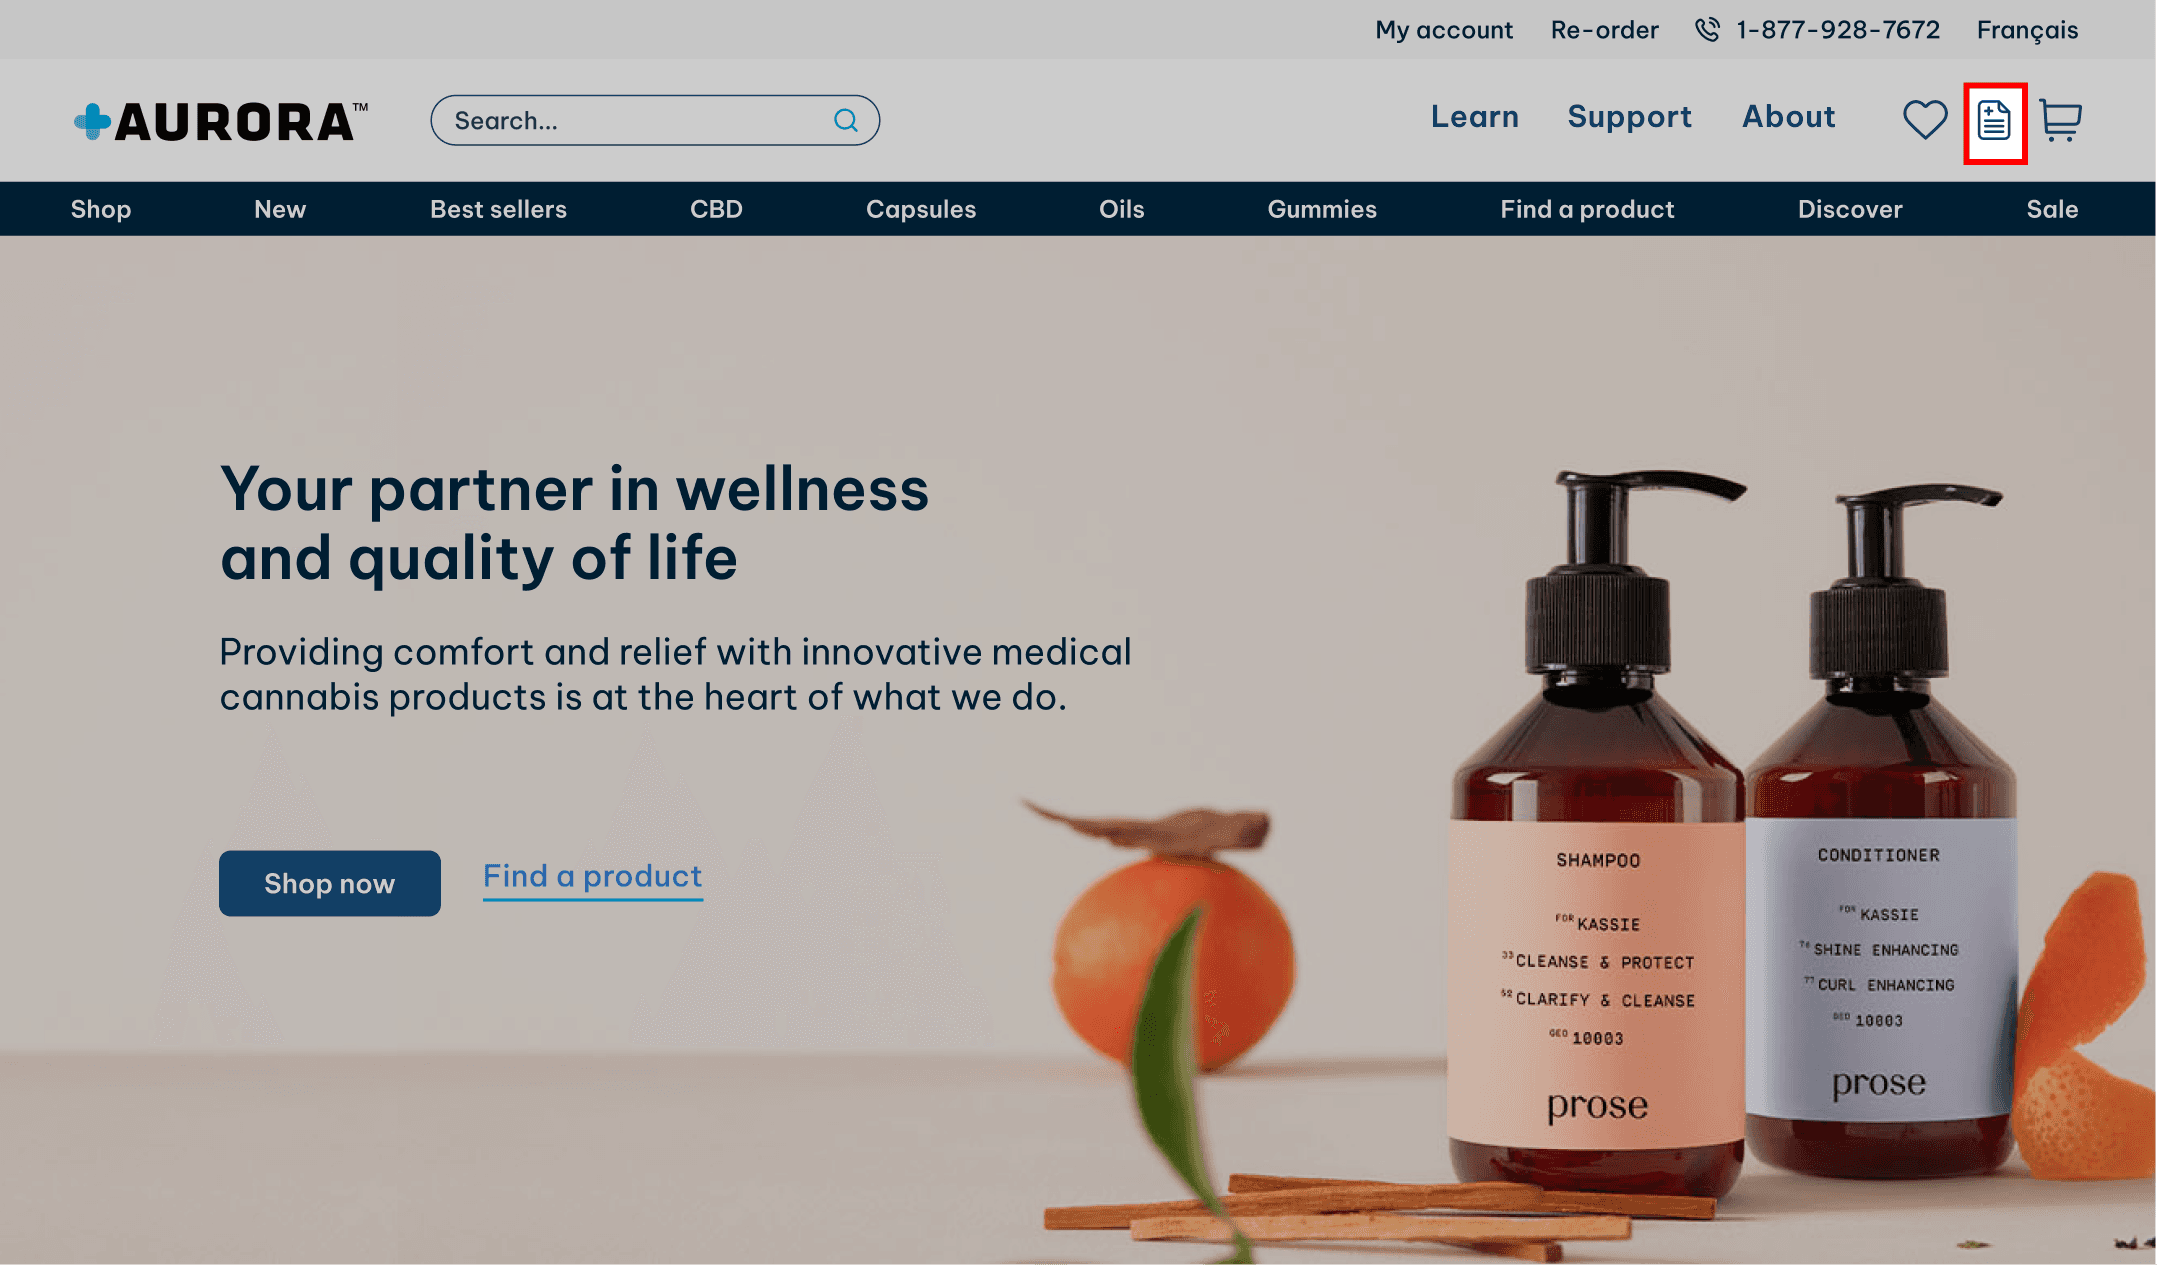This screenshot has height=1265, width=2157.
Task: Go to the CBD category
Action: (716, 209)
